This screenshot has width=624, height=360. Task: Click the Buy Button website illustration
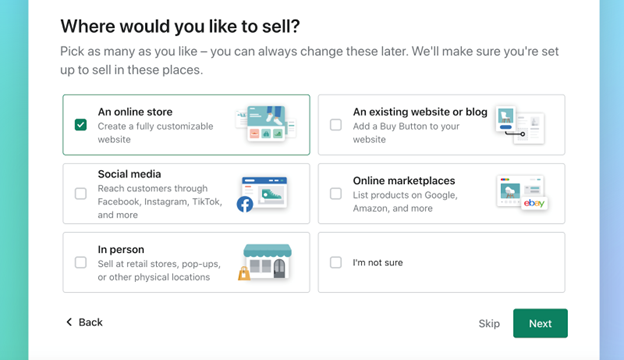coord(520,125)
